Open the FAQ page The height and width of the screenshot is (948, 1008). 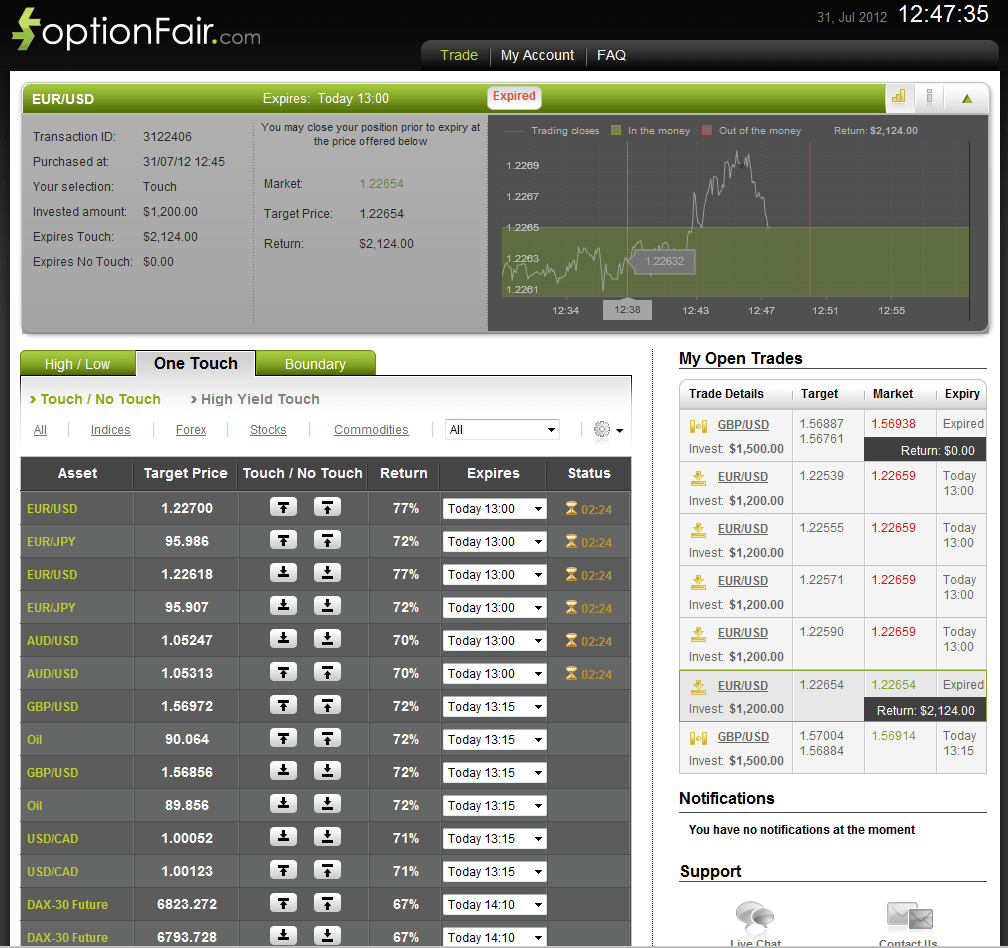point(611,55)
